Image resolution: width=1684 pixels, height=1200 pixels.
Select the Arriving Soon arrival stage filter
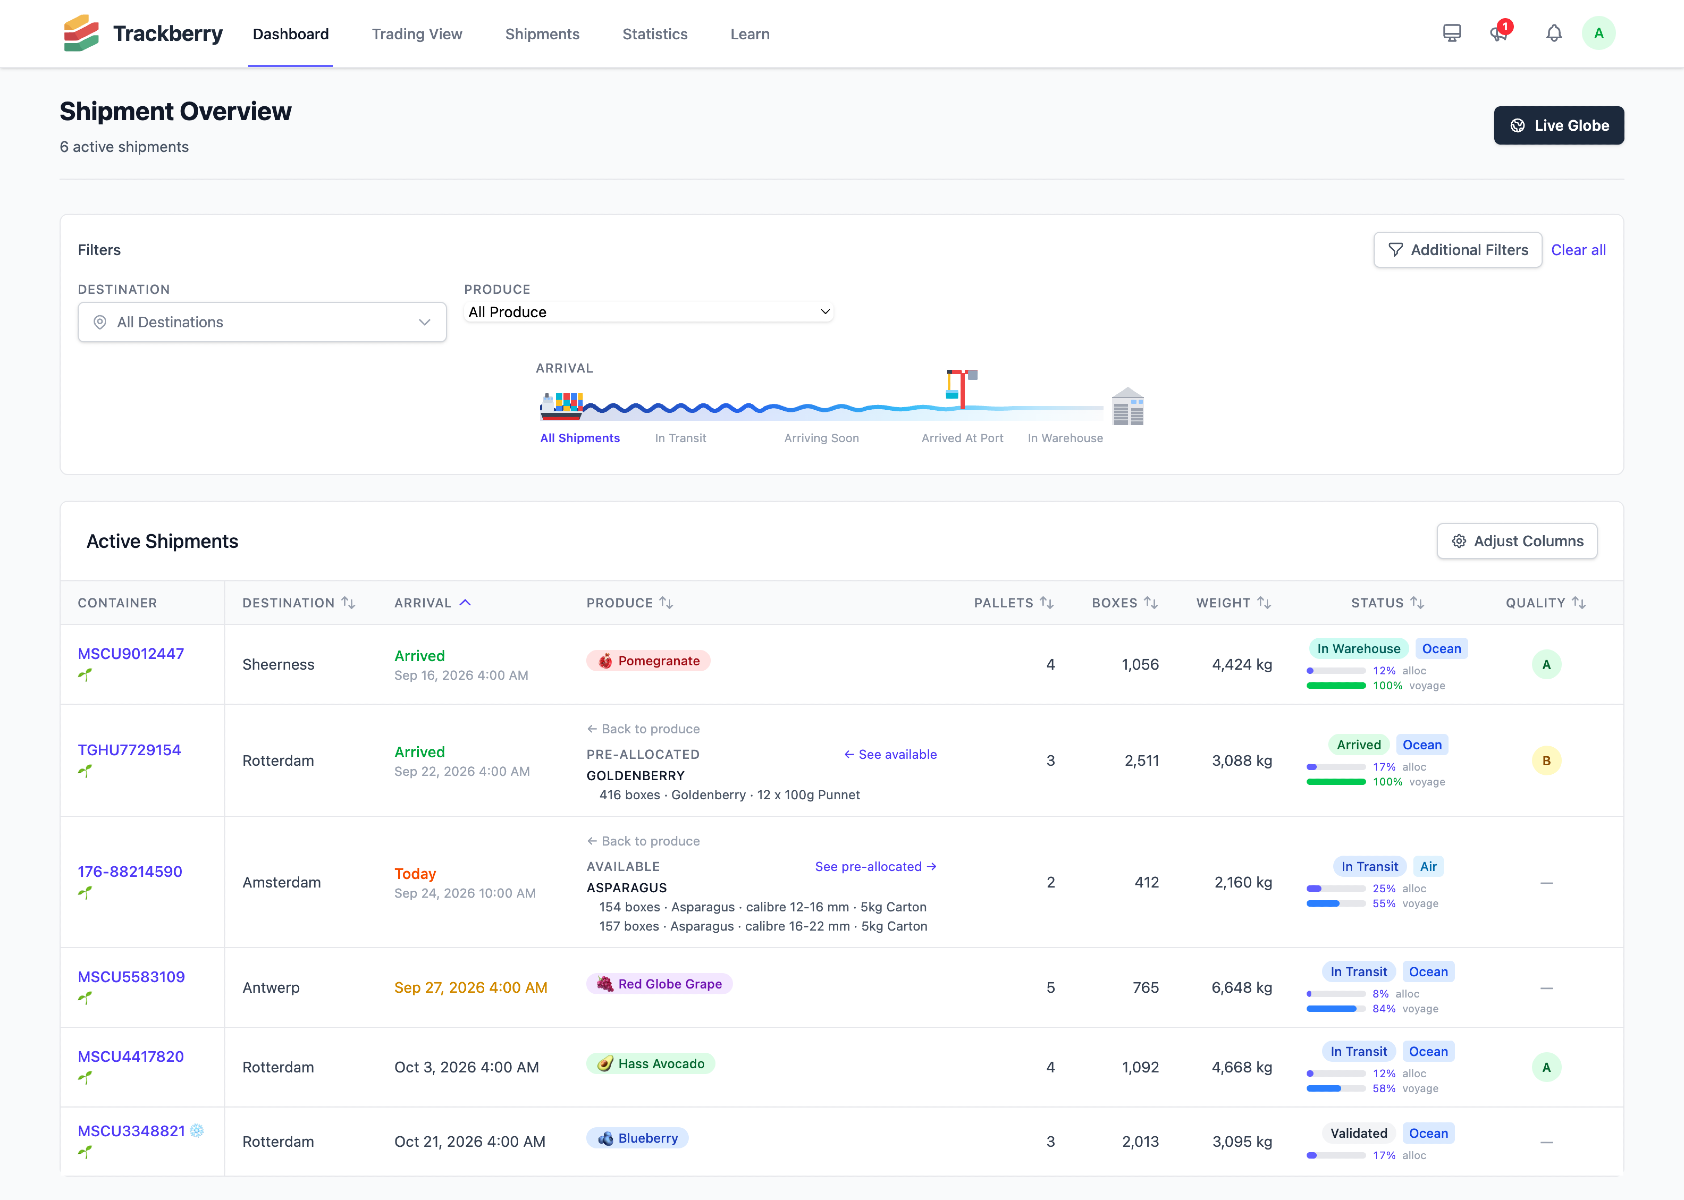[822, 438]
